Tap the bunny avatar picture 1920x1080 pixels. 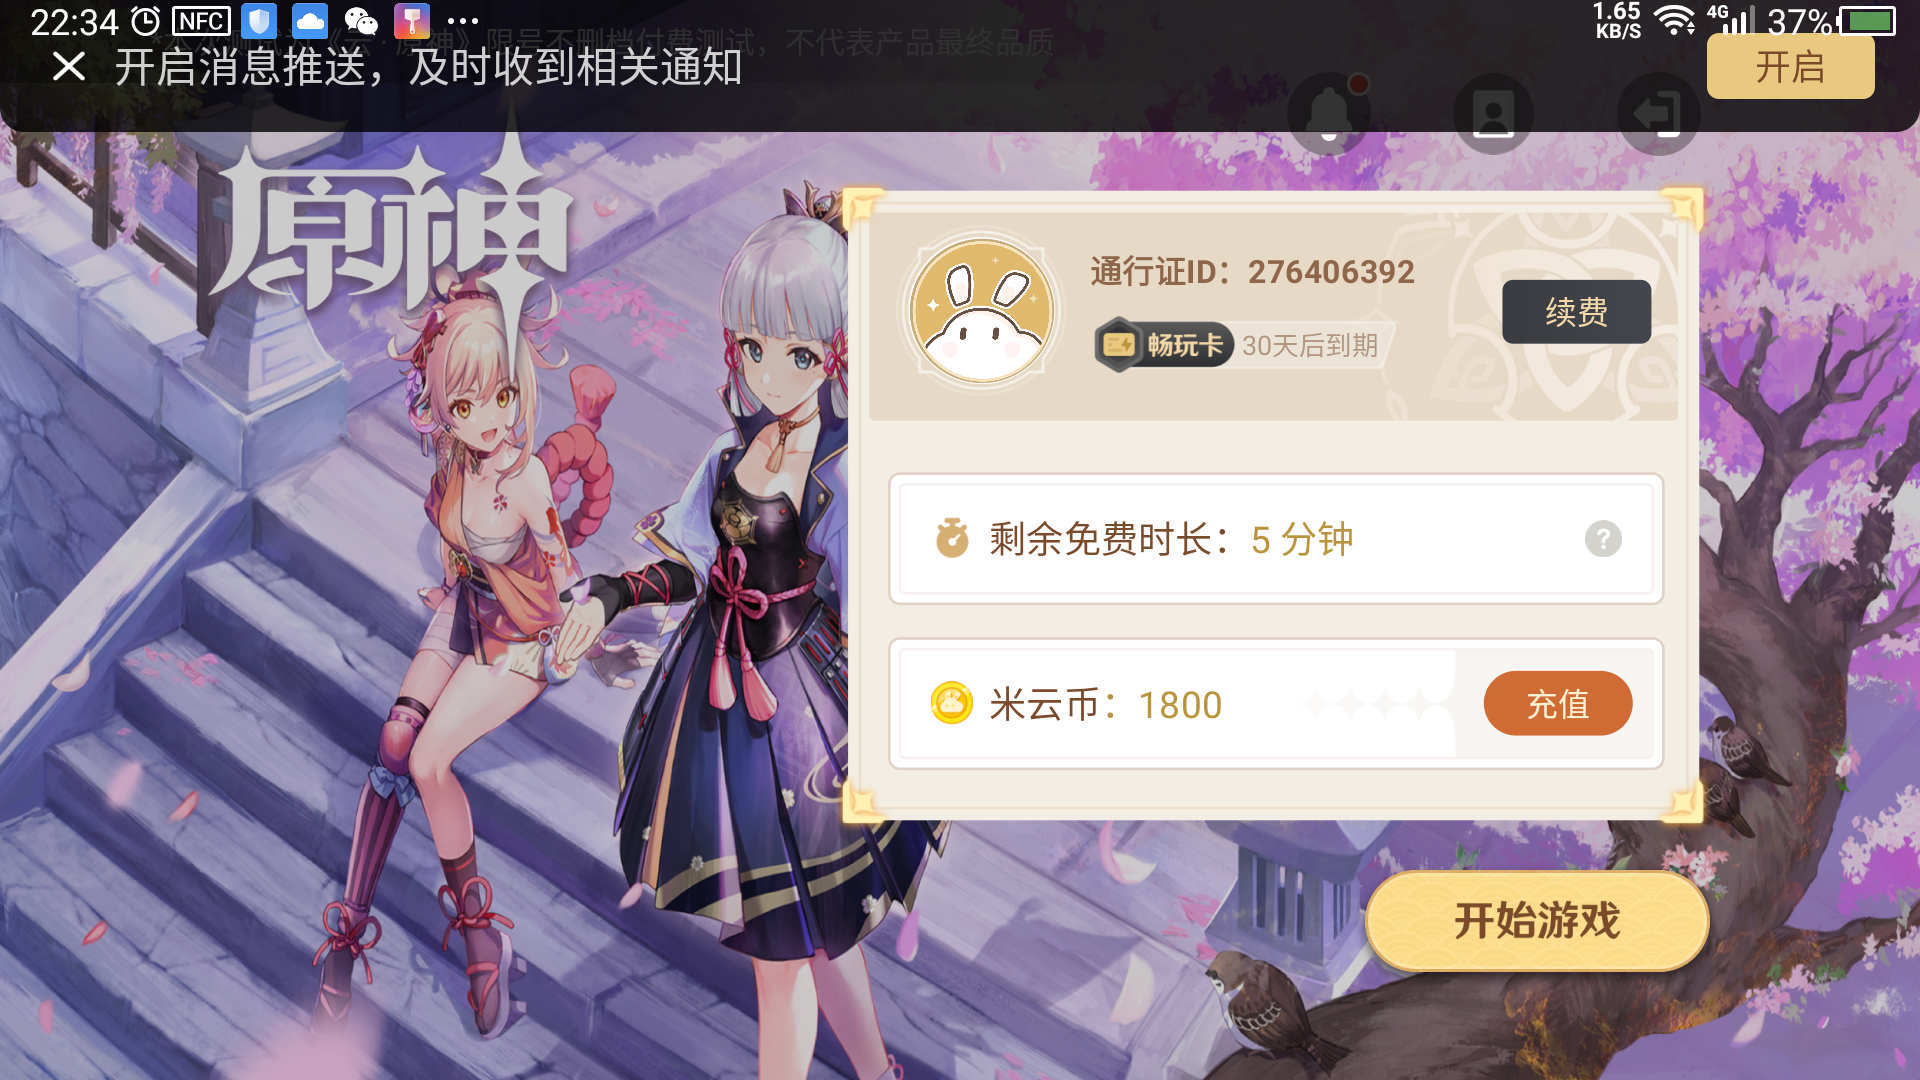(x=981, y=311)
